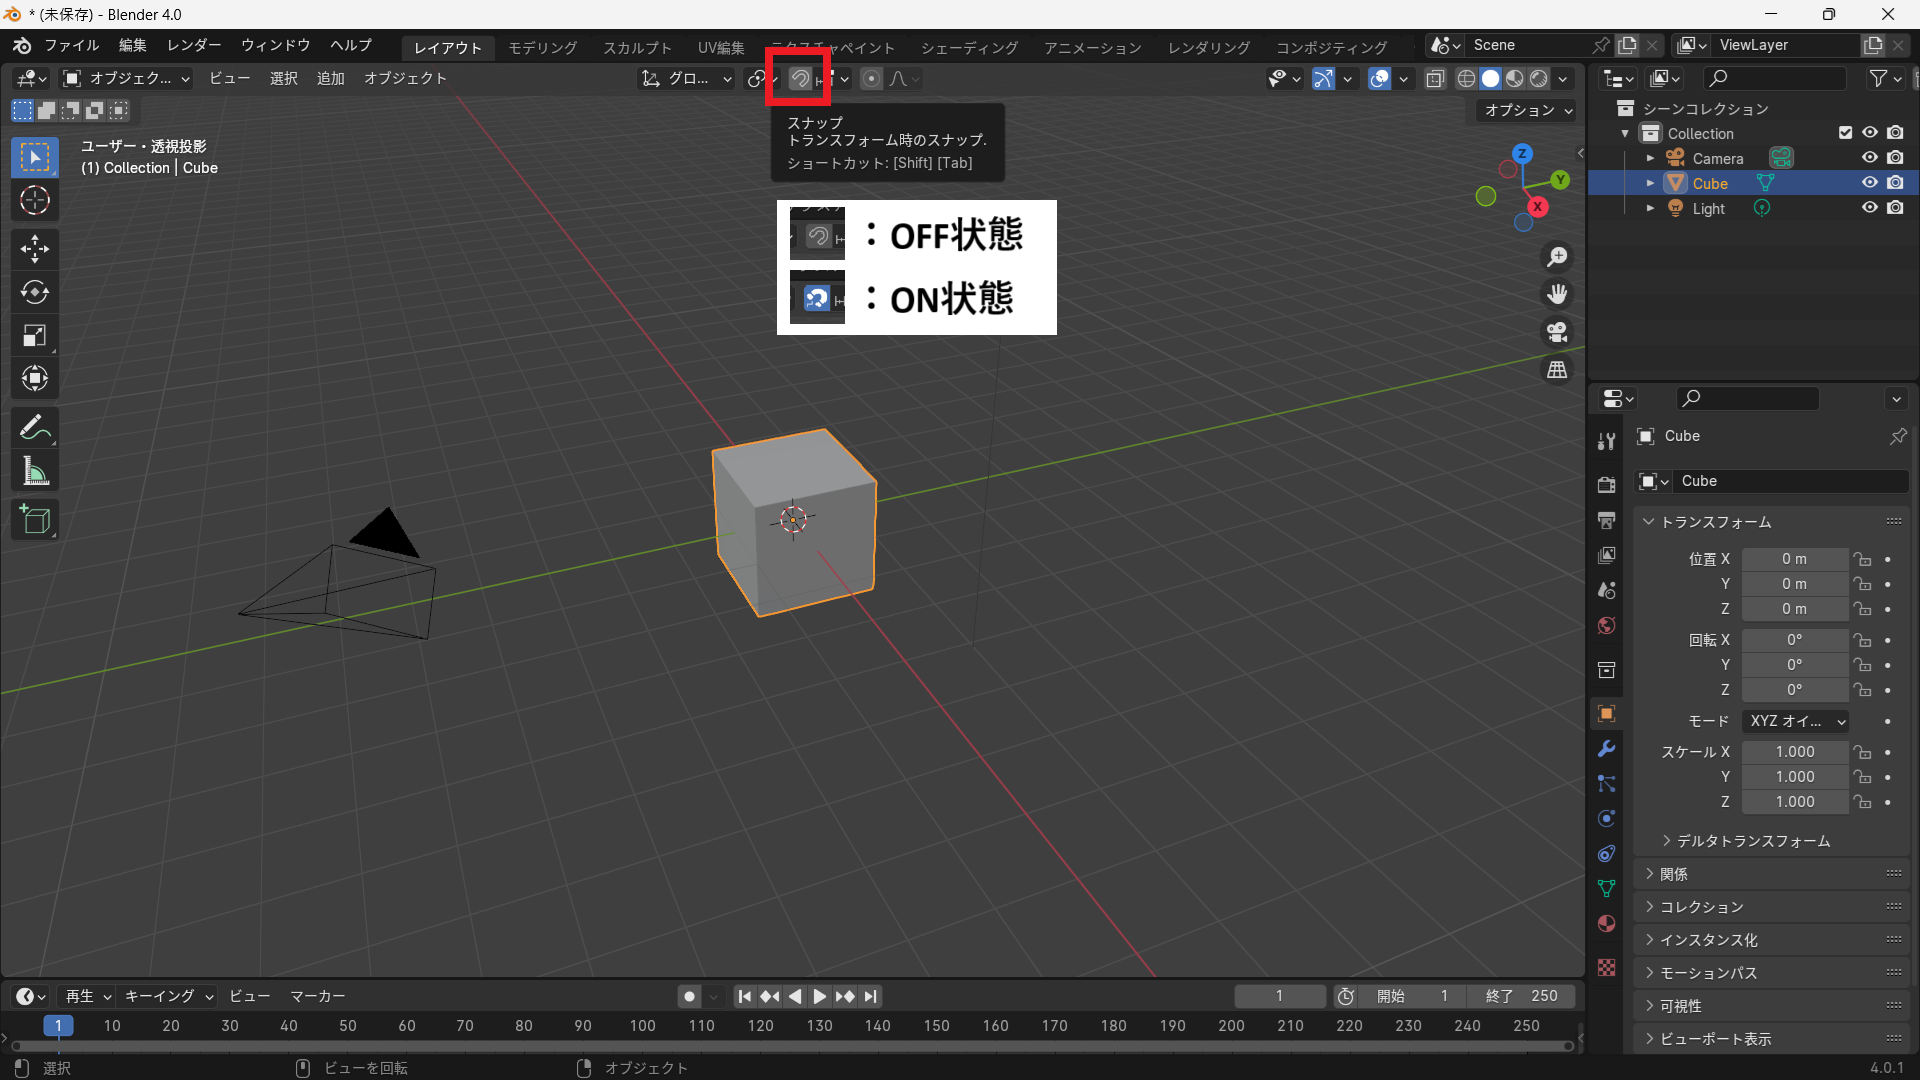Image resolution: width=1920 pixels, height=1080 pixels.
Task: Toggle the Snap magnet button
Action: [800, 78]
